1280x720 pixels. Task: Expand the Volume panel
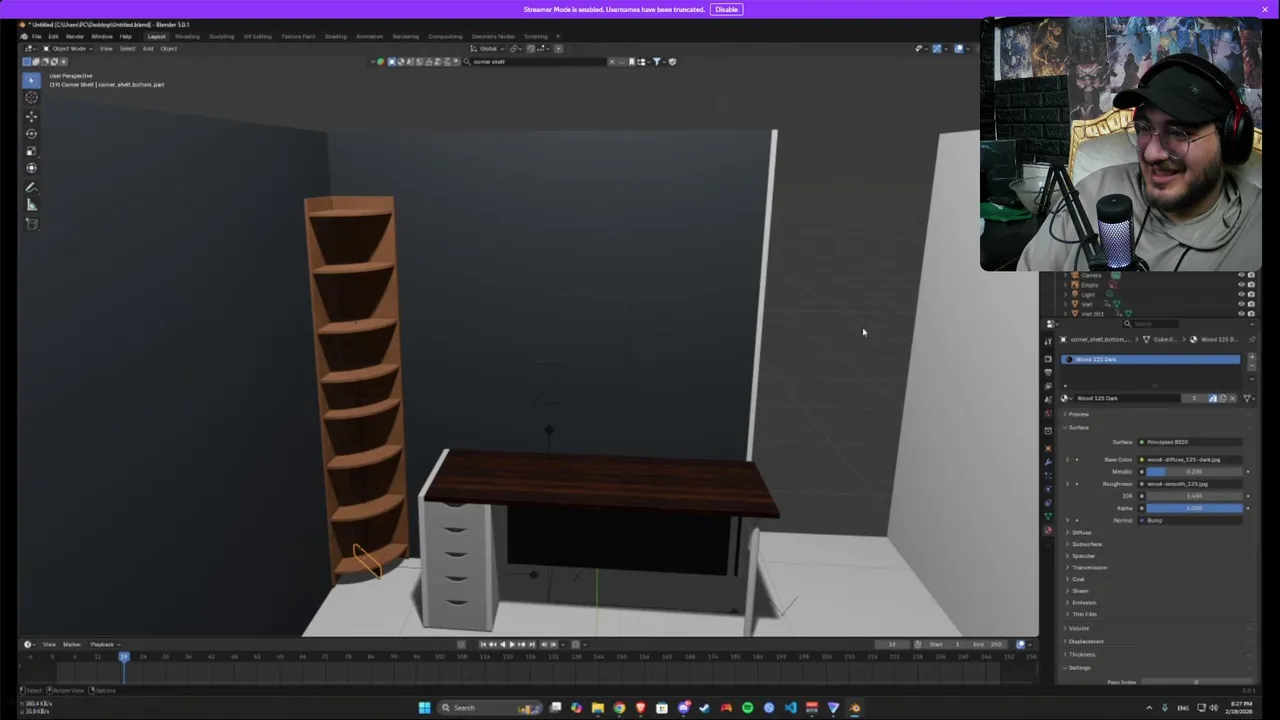1078,628
